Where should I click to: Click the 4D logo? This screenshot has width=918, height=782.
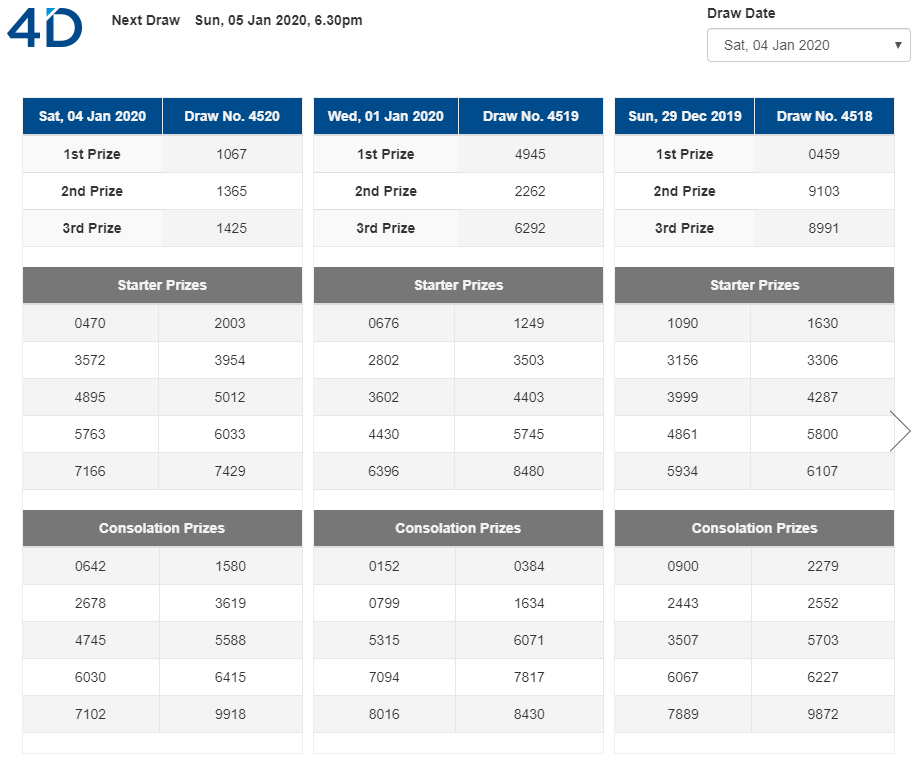(44, 28)
